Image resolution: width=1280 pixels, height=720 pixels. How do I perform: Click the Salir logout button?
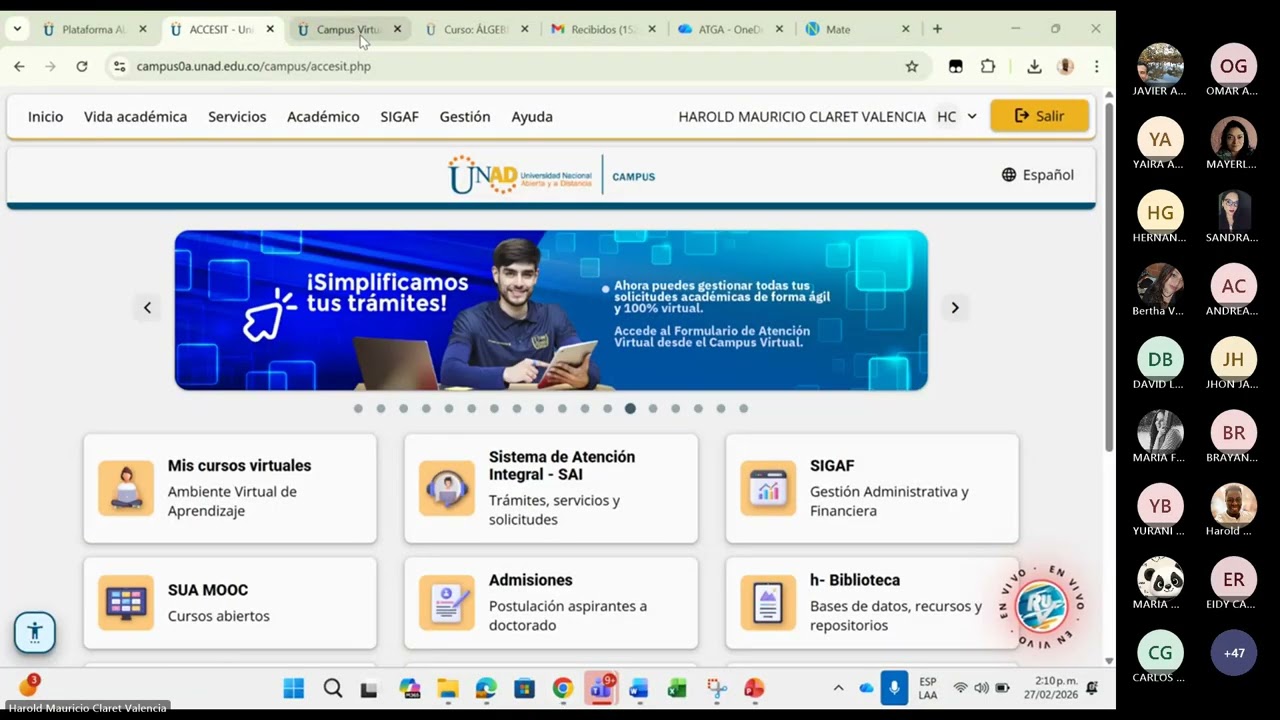1039,116
